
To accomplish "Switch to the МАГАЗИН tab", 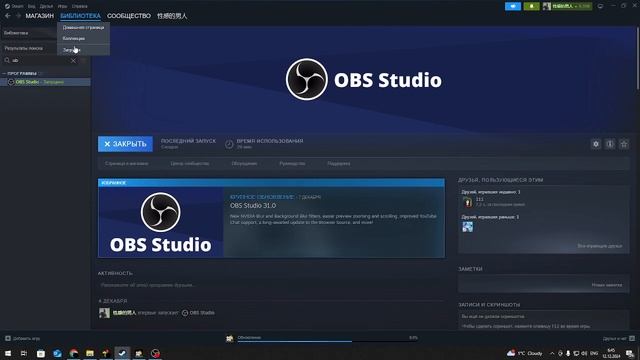I will pos(40,16).
